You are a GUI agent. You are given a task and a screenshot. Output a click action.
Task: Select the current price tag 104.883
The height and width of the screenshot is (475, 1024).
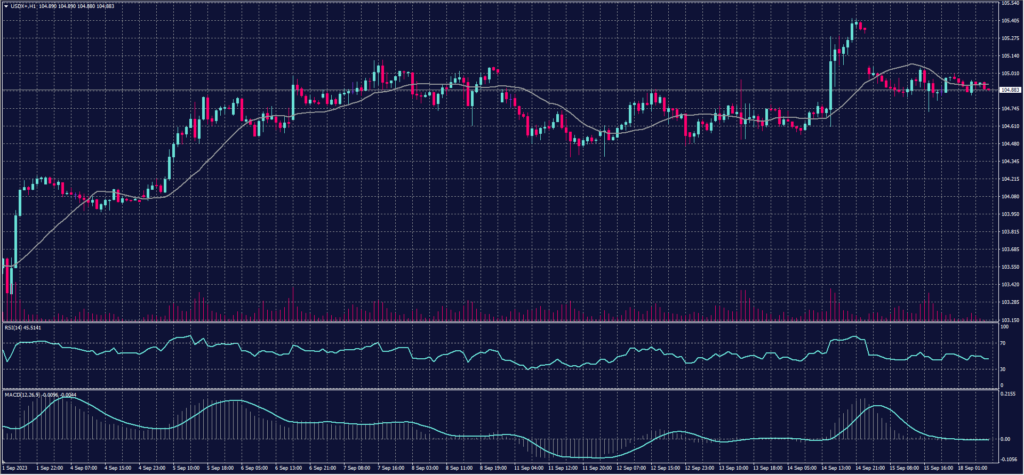point(1009,90)
